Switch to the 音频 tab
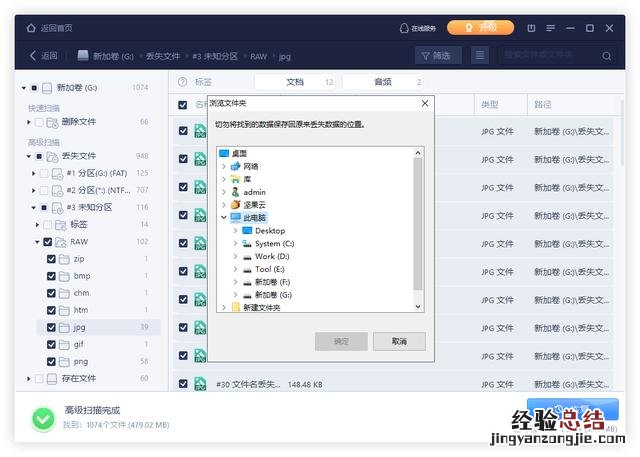Image resolution: width=640 pixels, height=457 pixels. pos(382,82)
